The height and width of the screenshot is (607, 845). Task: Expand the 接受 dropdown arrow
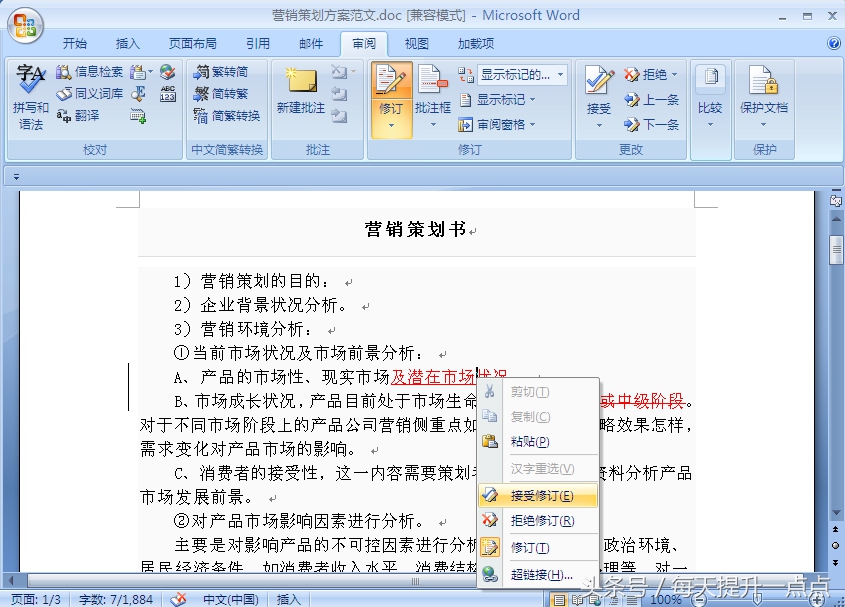pos(599,126)
